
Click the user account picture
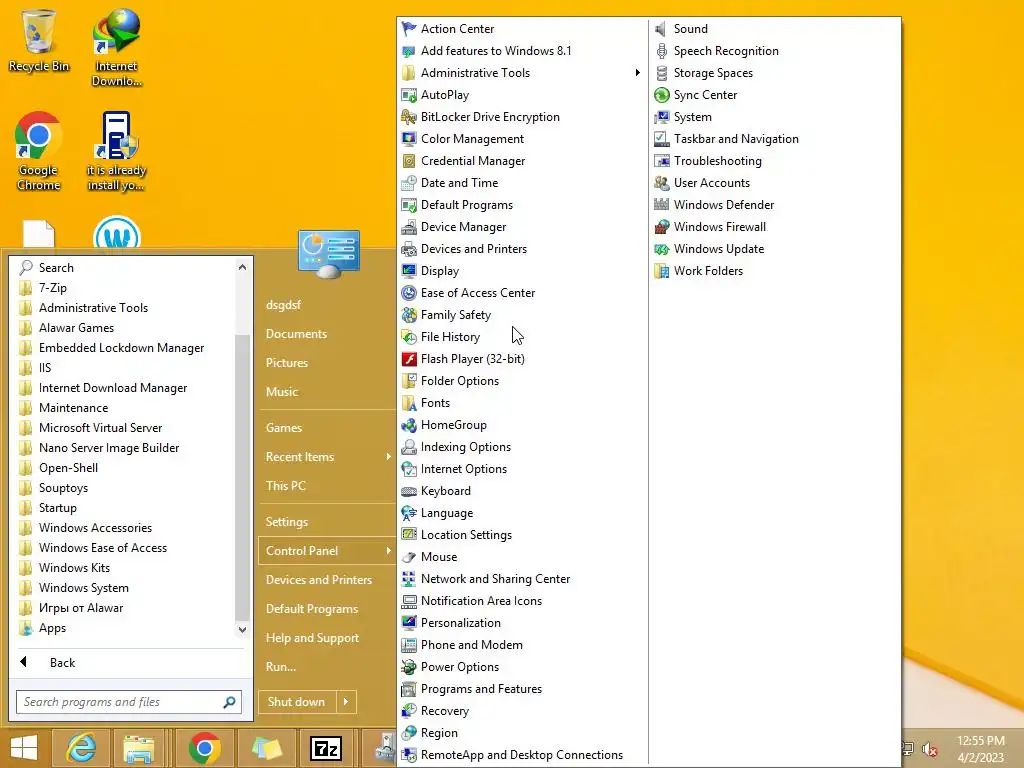coord(328,253)
